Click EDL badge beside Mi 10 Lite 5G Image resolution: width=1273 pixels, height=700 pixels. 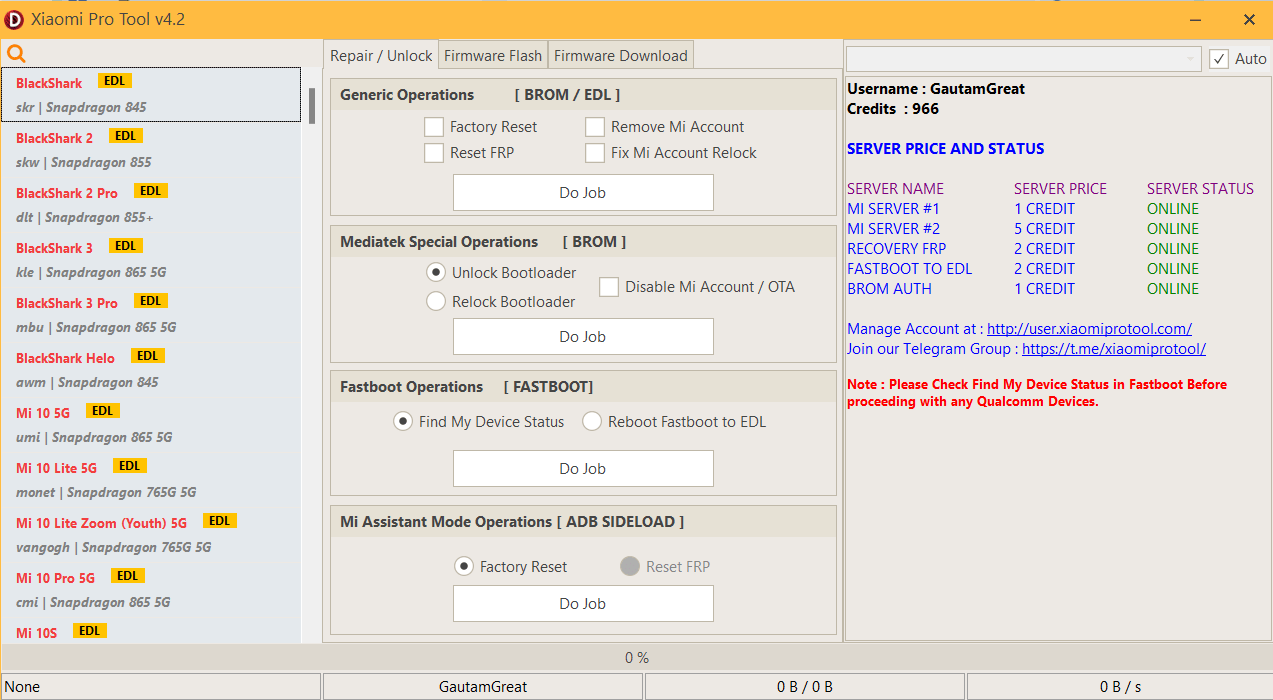[x=130, y=466]
